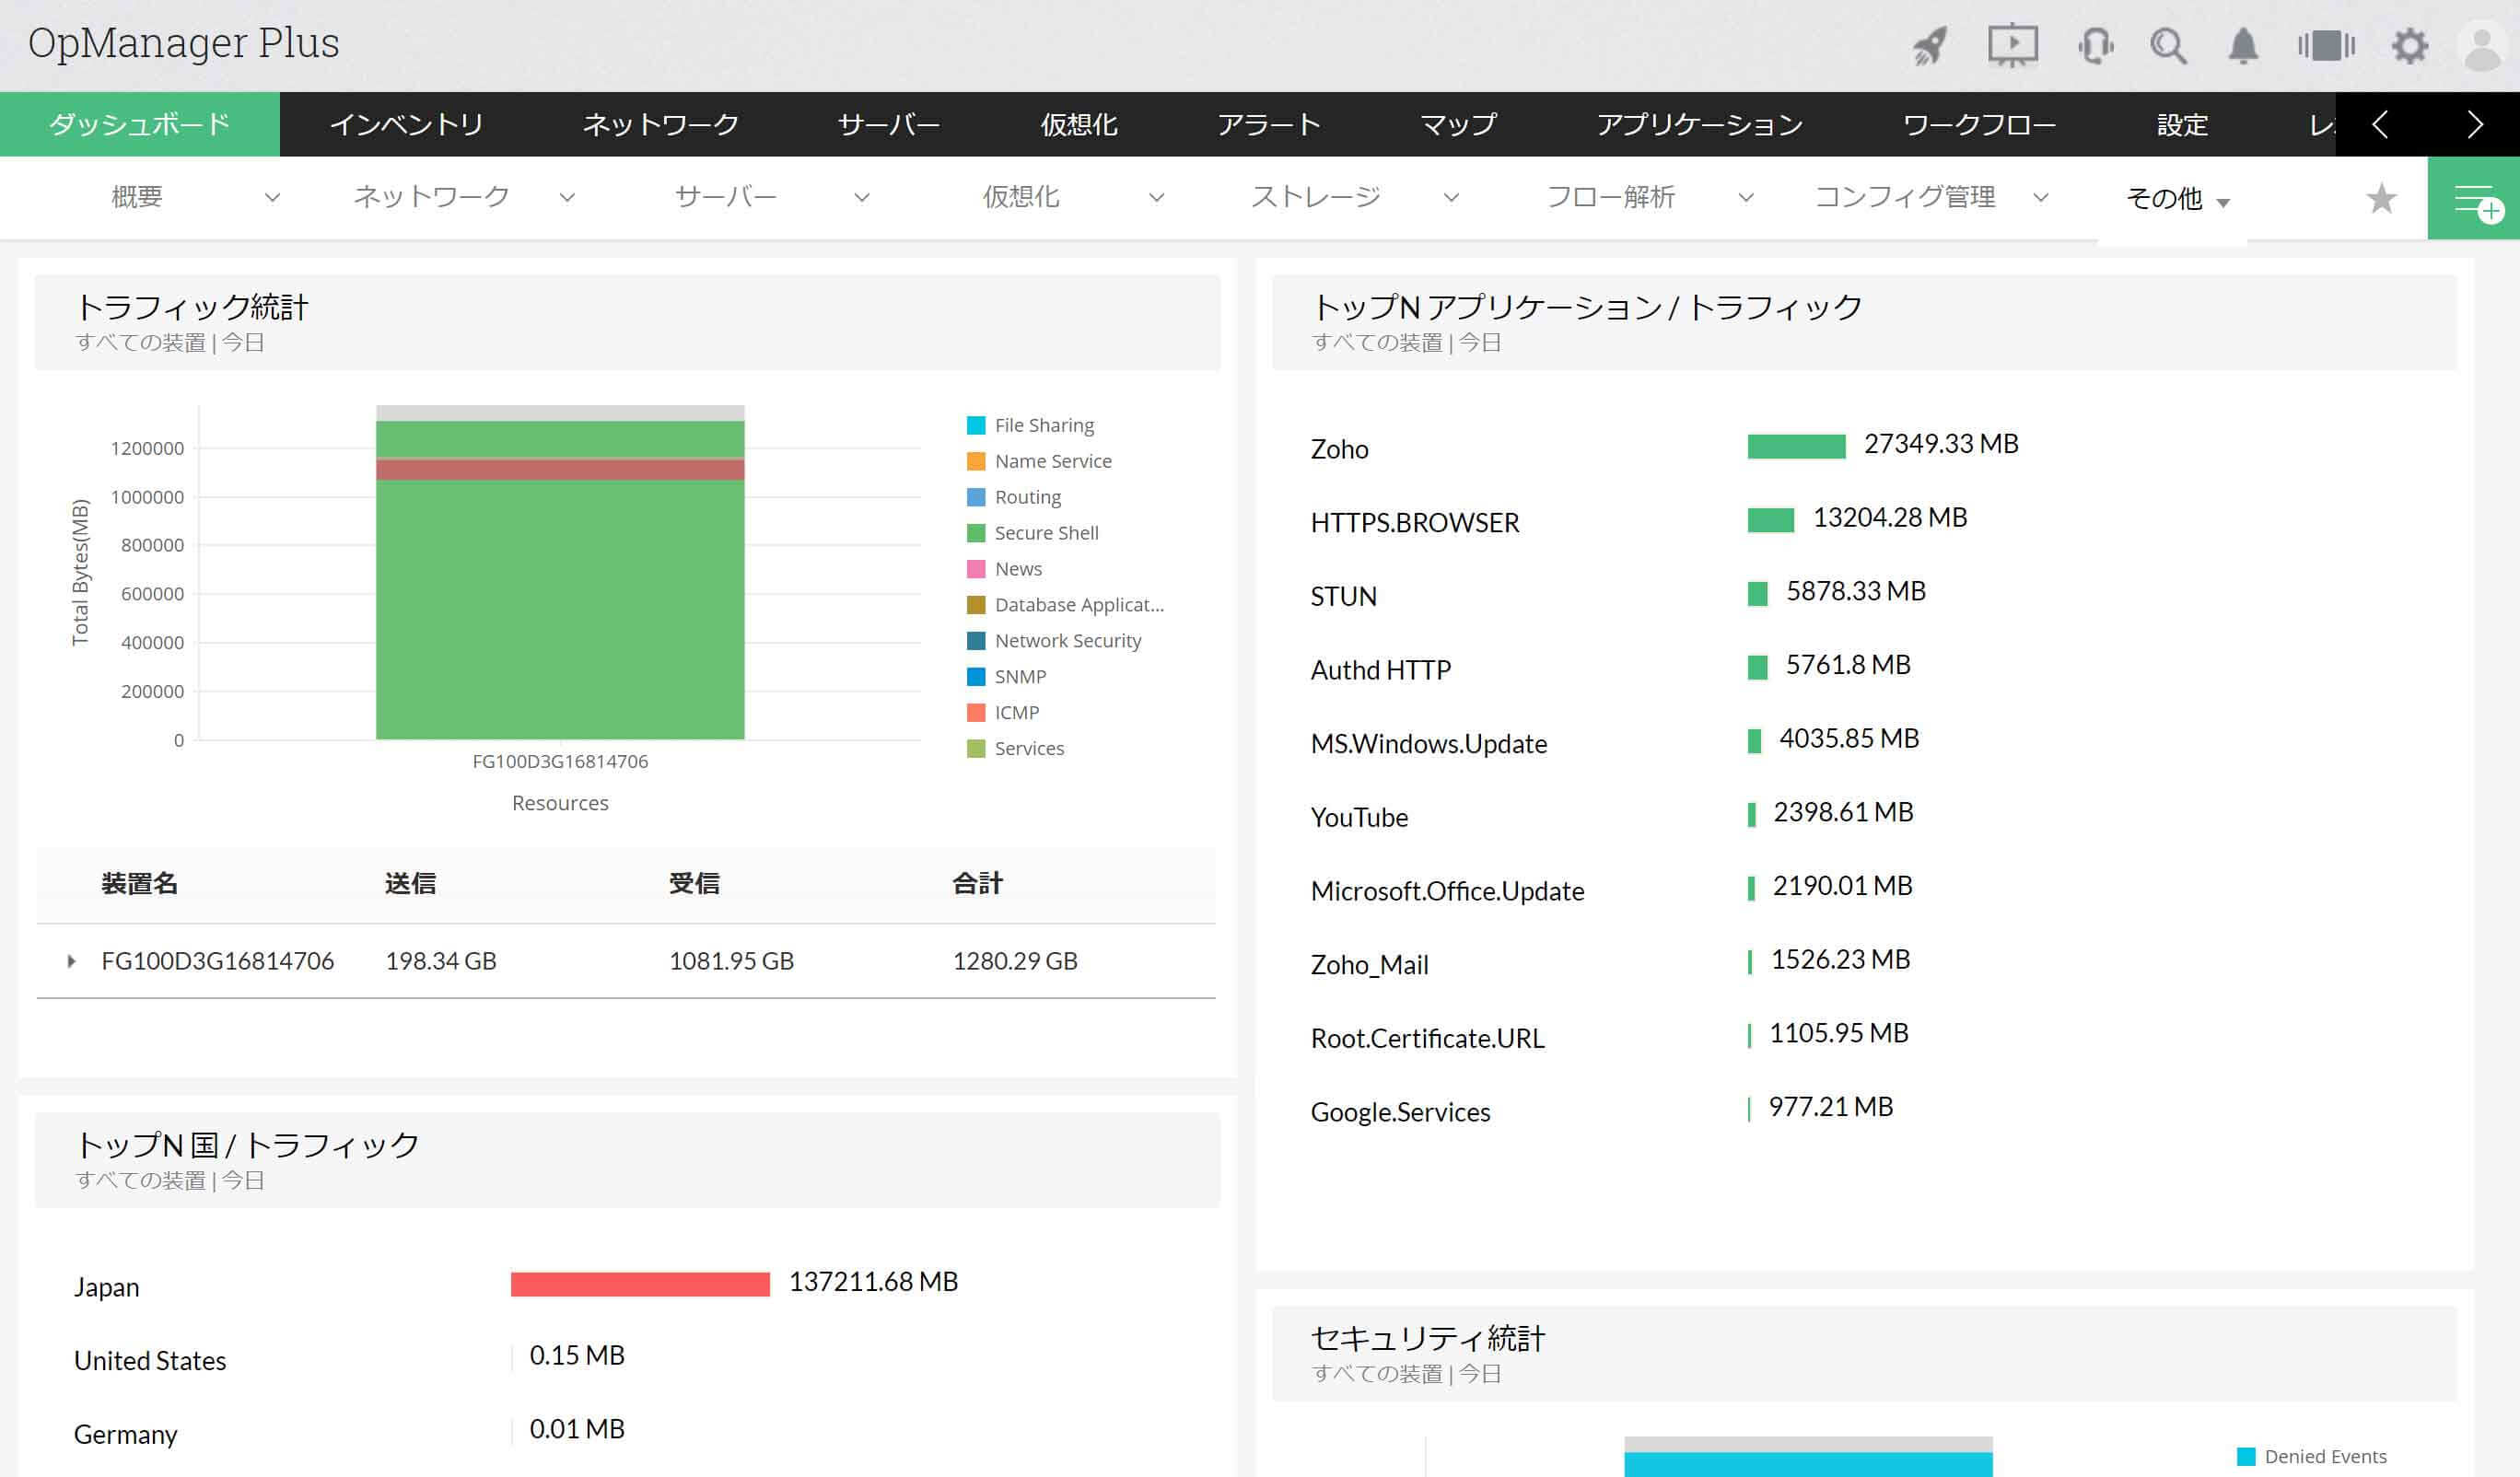
Task: Toggle ICMP legend entry in chart
Action: pyautogui.click(x=1016, y=713)
